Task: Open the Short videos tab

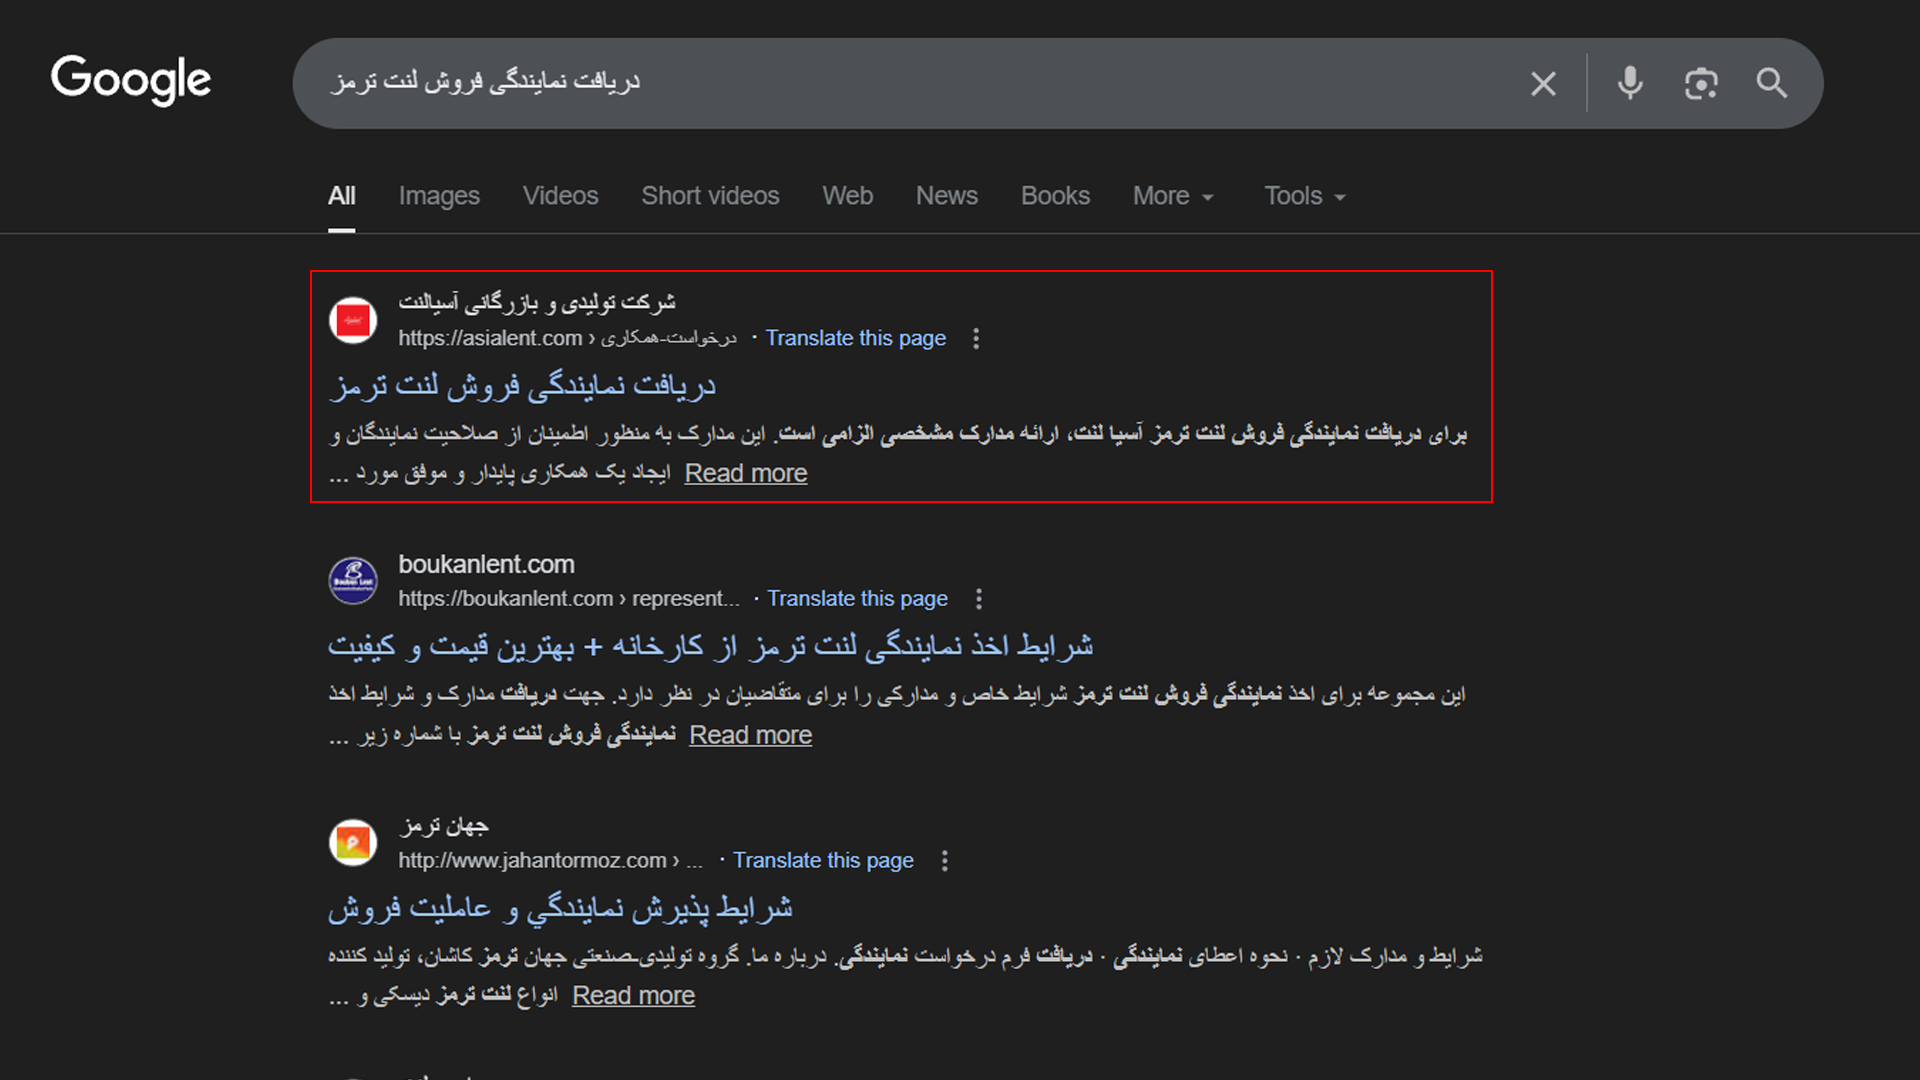Action: coord(710,196)
